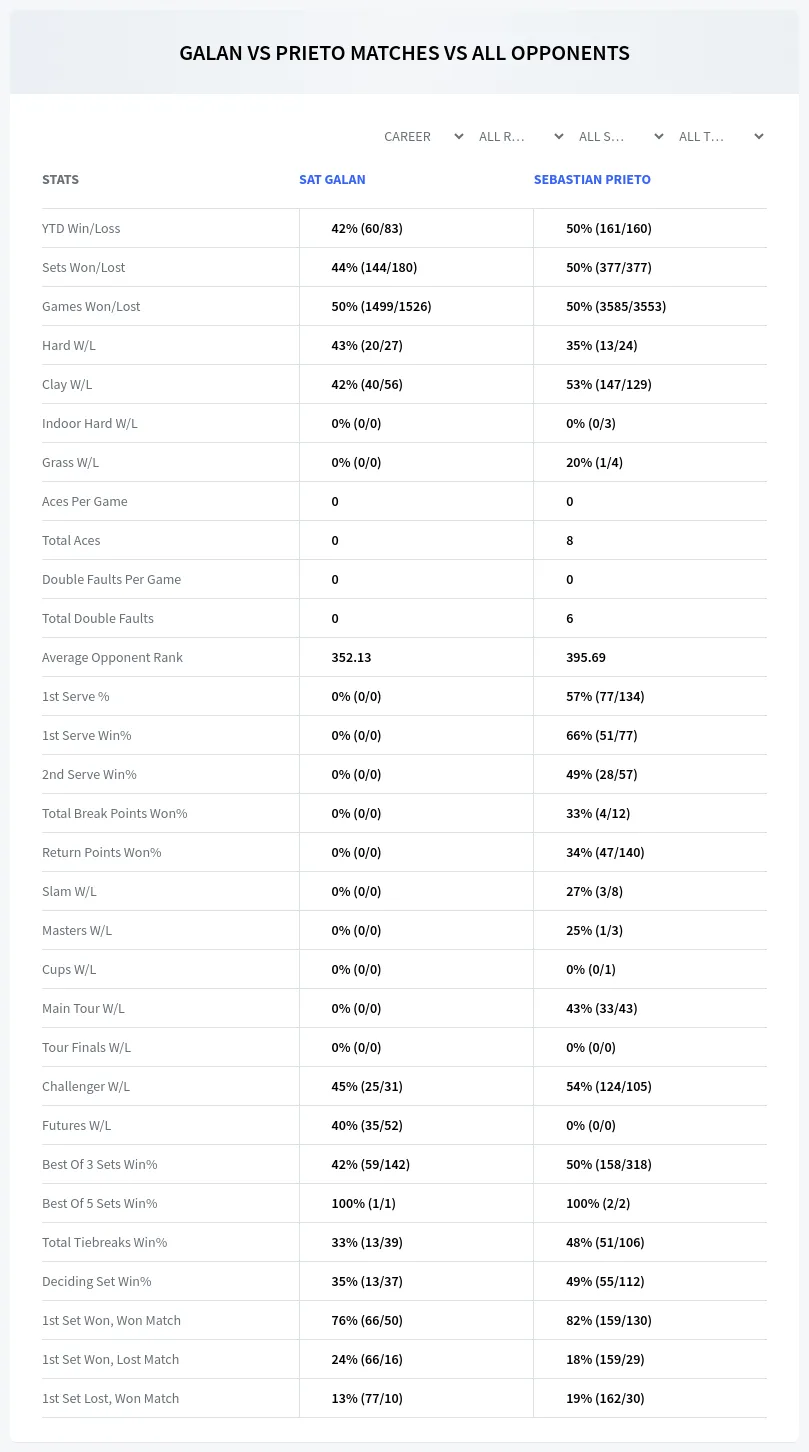Click Prieto's Total Aces value 8
The width and height of the screenshot is (809, 1452).
click(569, 540)
